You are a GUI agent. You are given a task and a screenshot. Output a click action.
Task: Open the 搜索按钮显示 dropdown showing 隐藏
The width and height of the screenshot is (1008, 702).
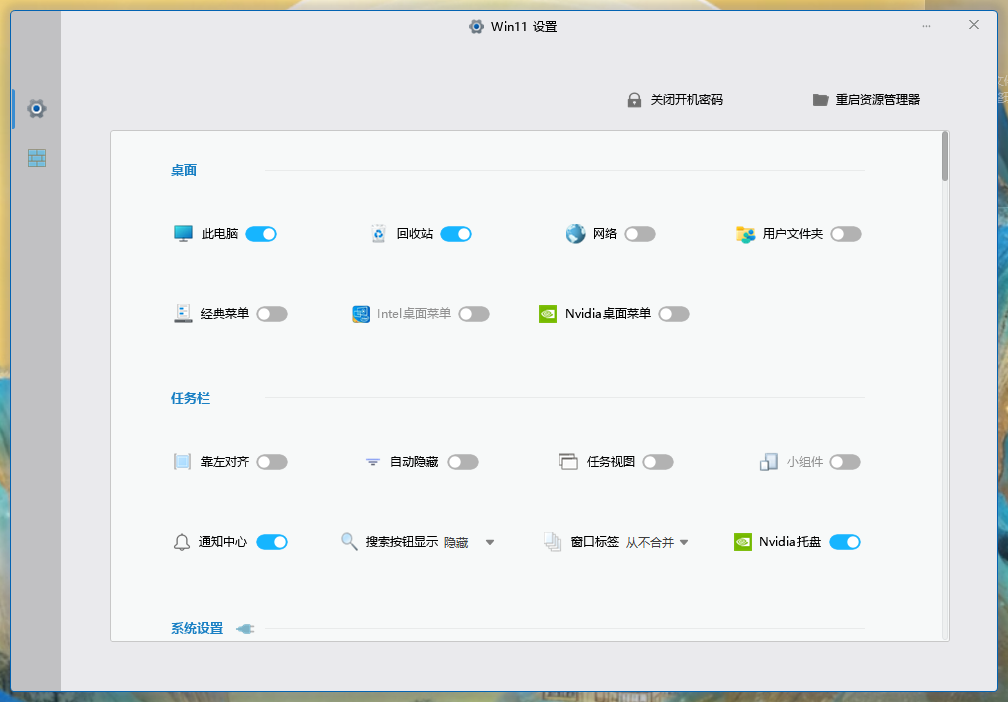point(490,541)
